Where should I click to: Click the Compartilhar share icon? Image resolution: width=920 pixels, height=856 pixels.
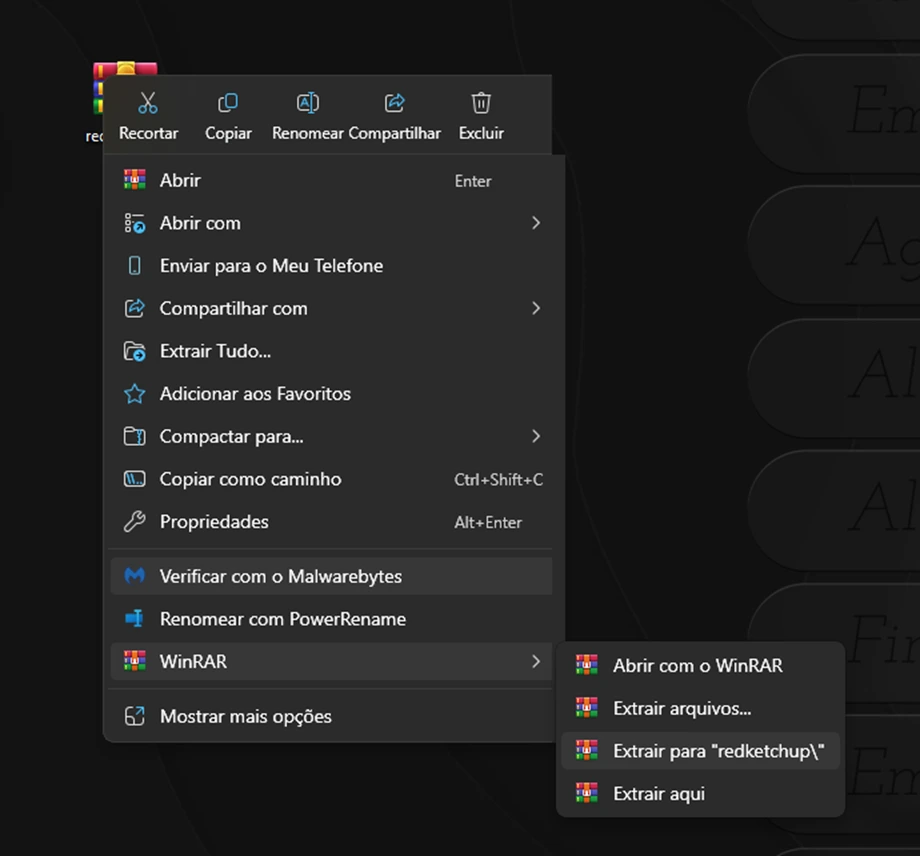(394, 103)
